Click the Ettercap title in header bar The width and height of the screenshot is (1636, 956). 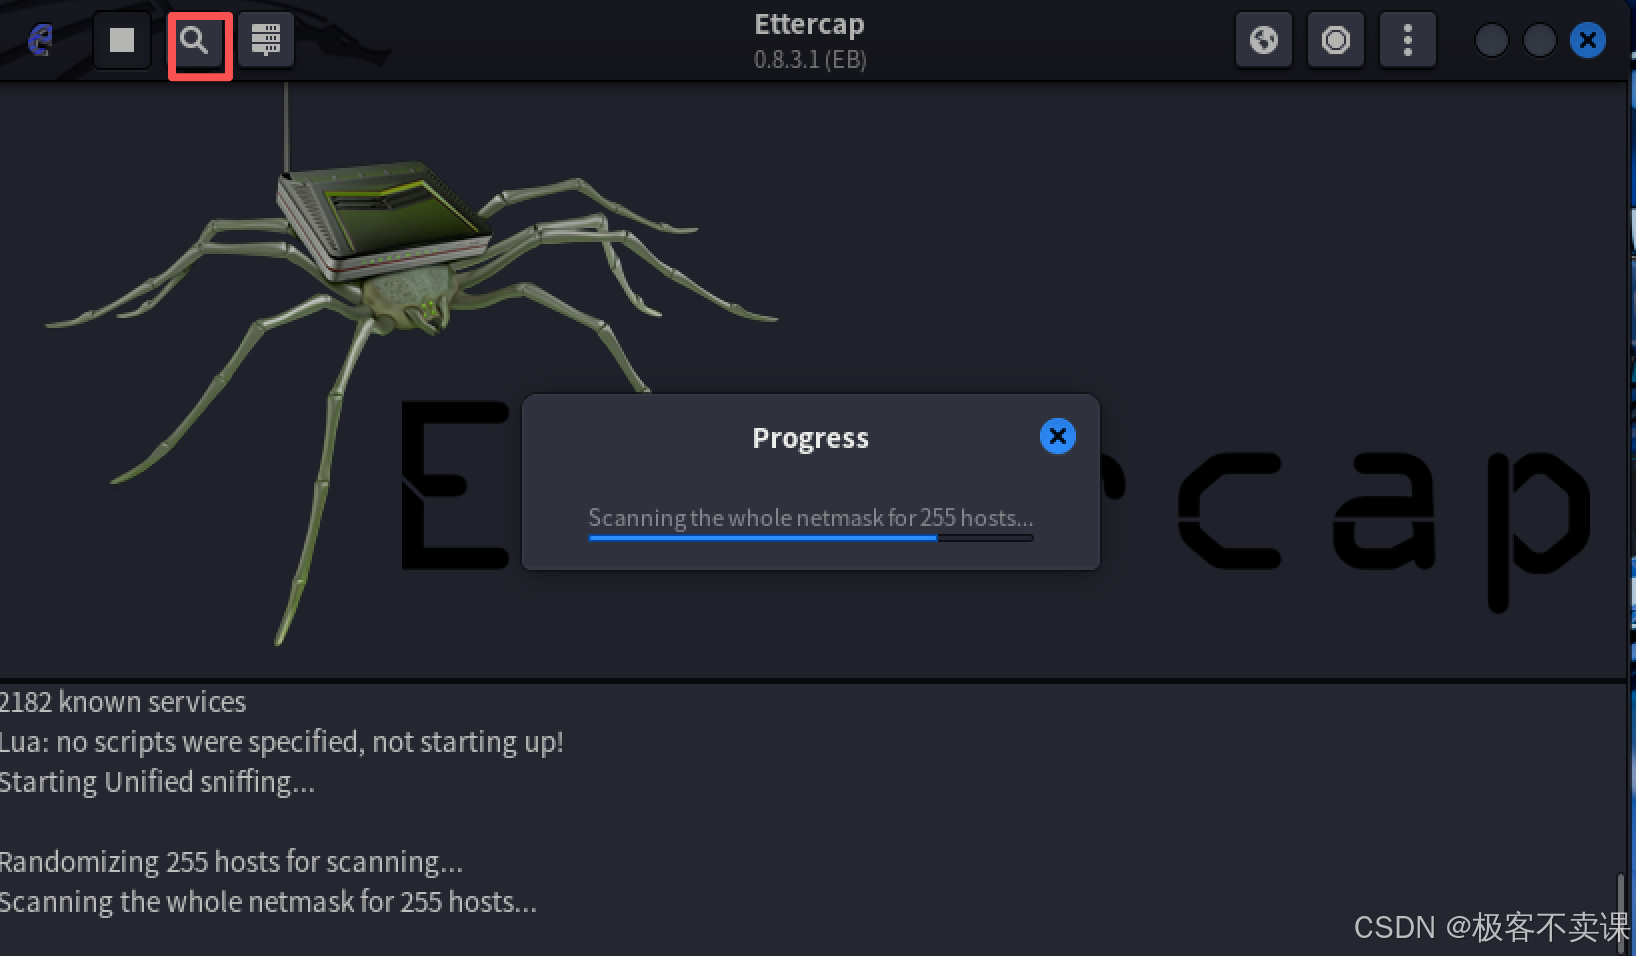pyautogui.click(x=809, y=24)
